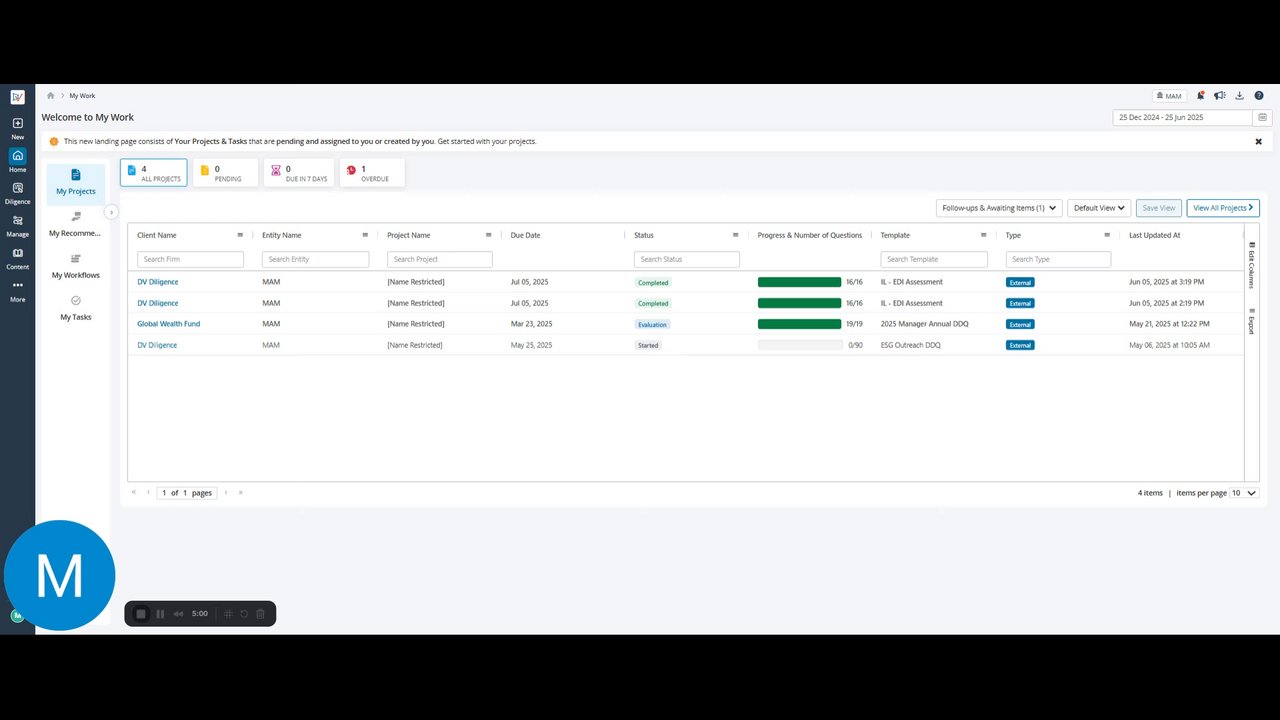Open the Edit Columns side panel
The height and width of the screenshot is (720, 1280).
(x=1251, y=266)
